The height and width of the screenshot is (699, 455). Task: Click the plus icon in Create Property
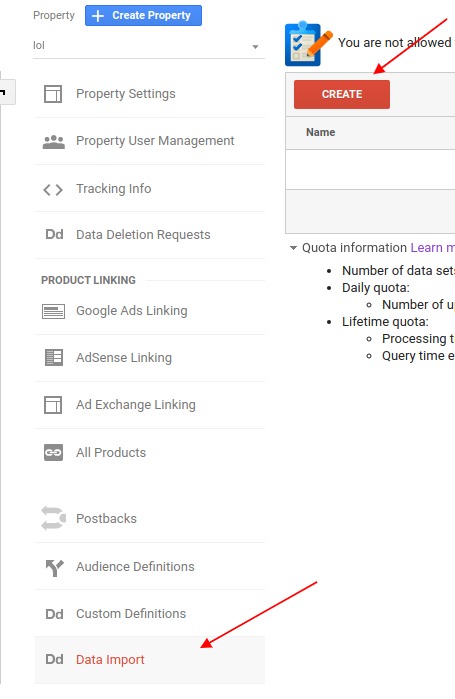coord(97,16)
